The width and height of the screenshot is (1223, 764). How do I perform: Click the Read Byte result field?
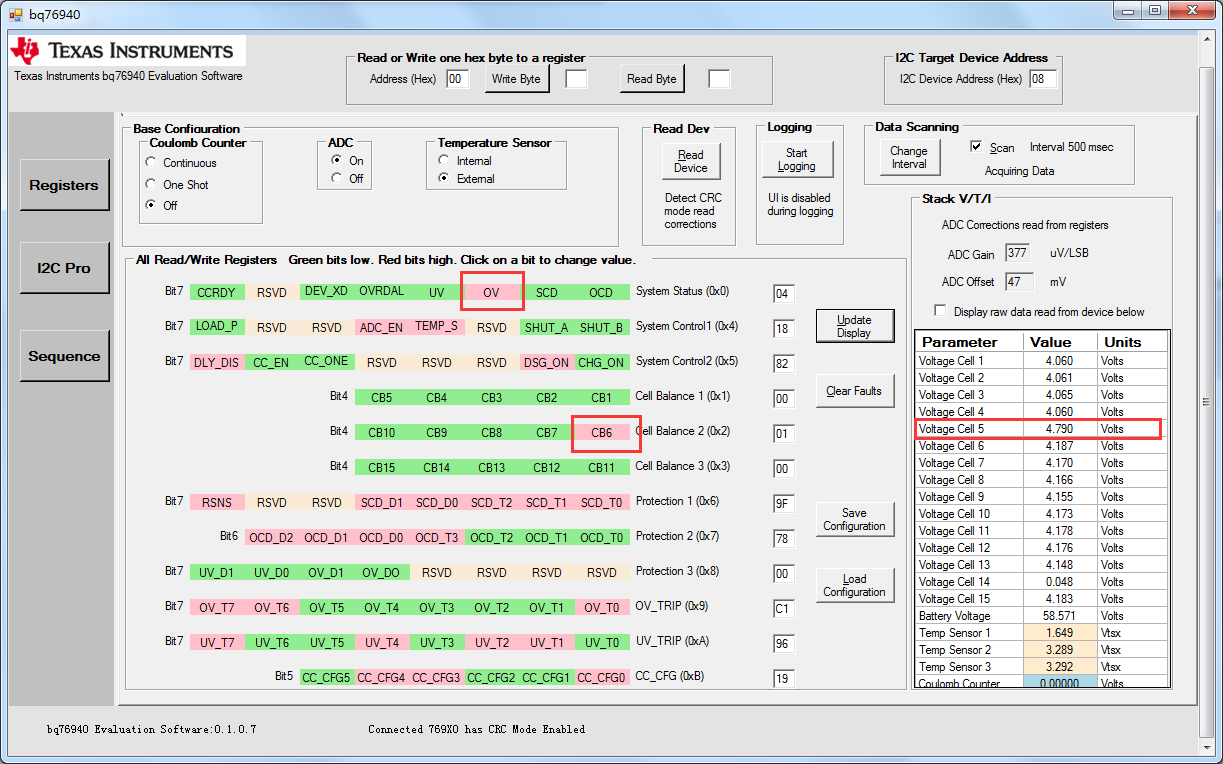pyautogui.click(x=719, y=79)
